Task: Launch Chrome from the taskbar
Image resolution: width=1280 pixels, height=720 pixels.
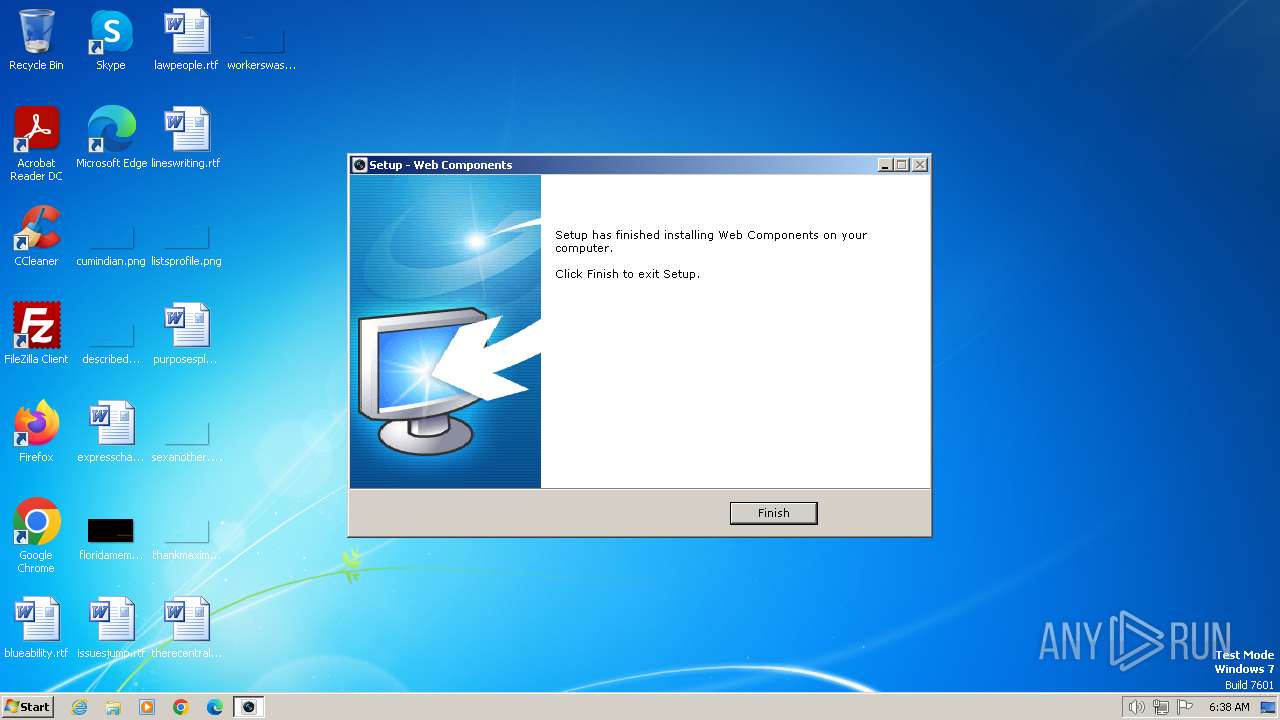Action: 181,707
